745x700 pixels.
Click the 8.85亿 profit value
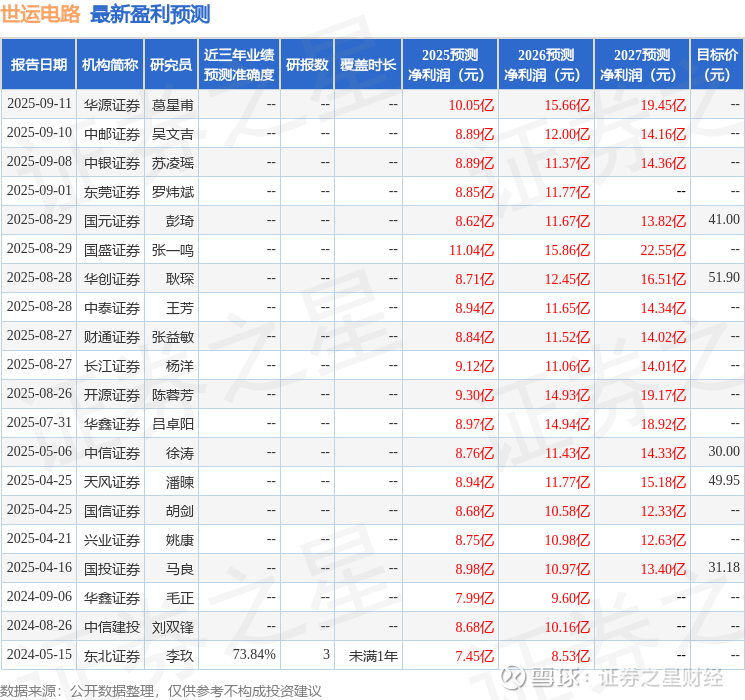click(475, 192)
